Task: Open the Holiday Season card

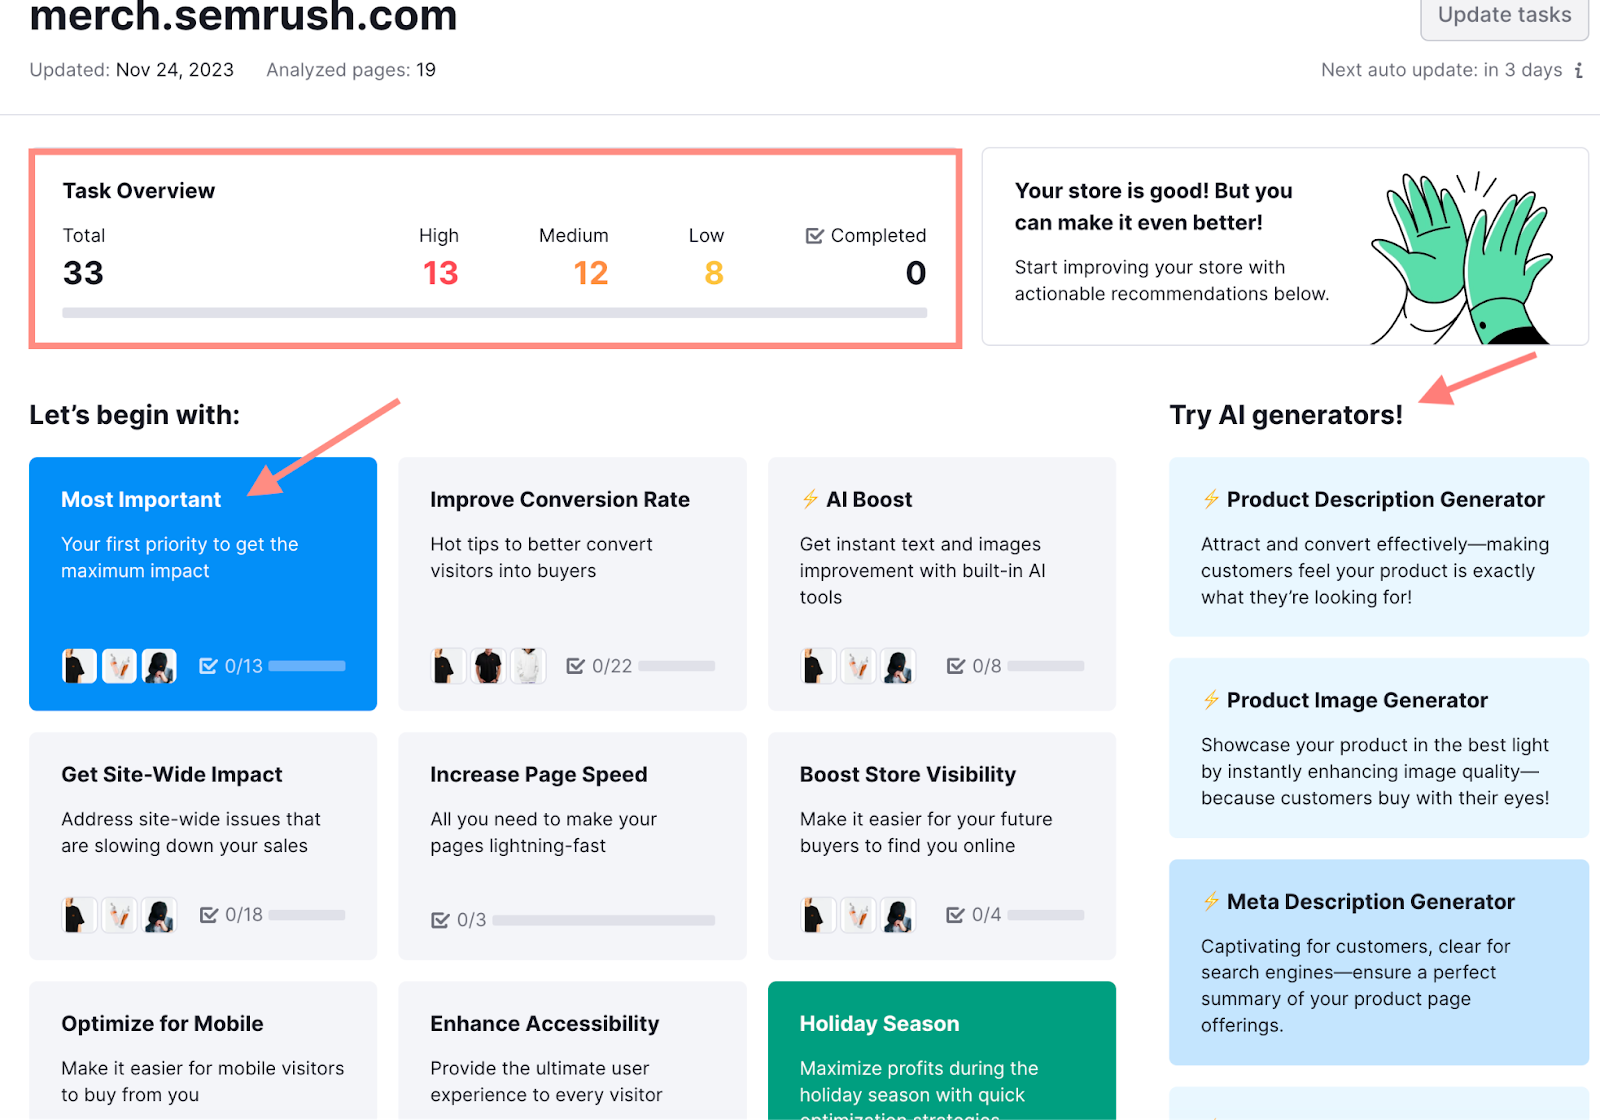Action: (x=941, y=1050)
